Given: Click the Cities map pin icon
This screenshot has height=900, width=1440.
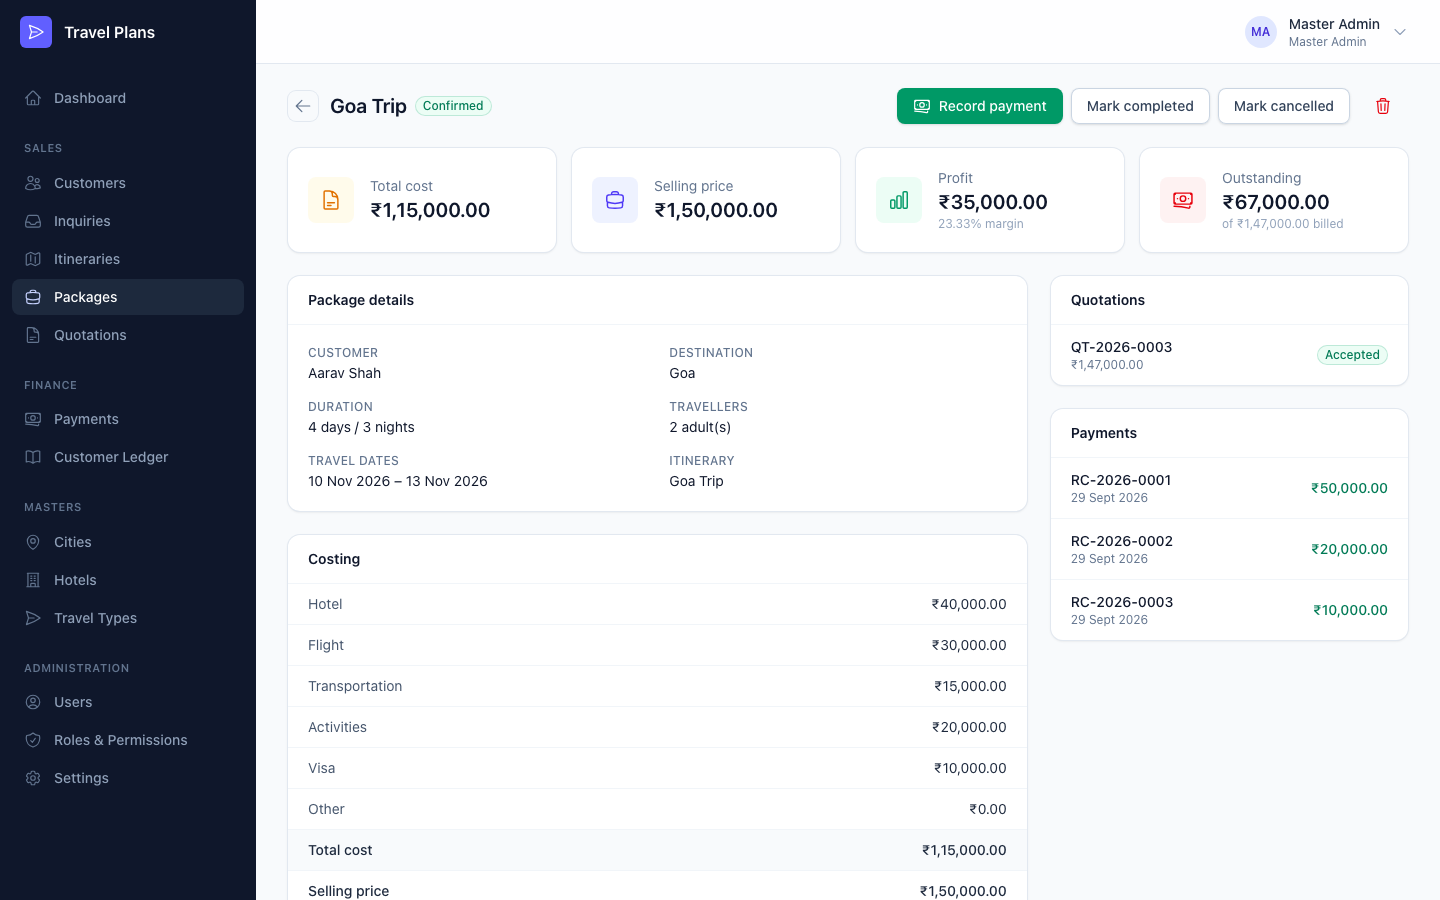Looking at the screenshot, I should [33, 542].
